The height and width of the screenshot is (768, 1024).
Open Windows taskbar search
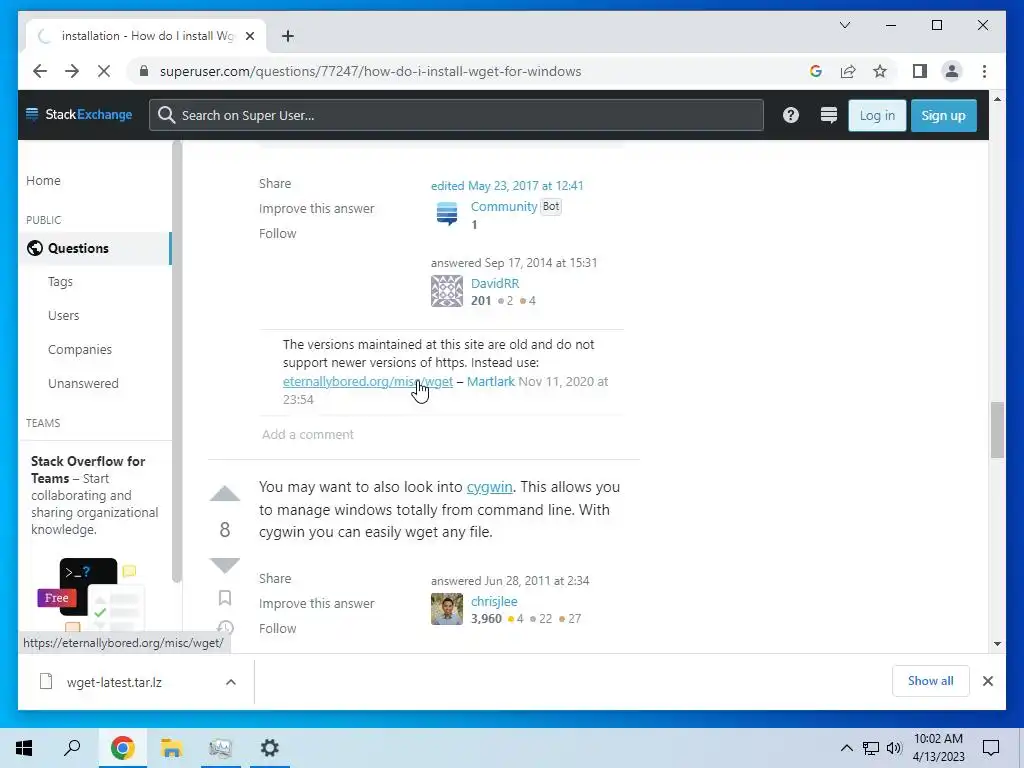pyautogui.click(x=72, y=748)
